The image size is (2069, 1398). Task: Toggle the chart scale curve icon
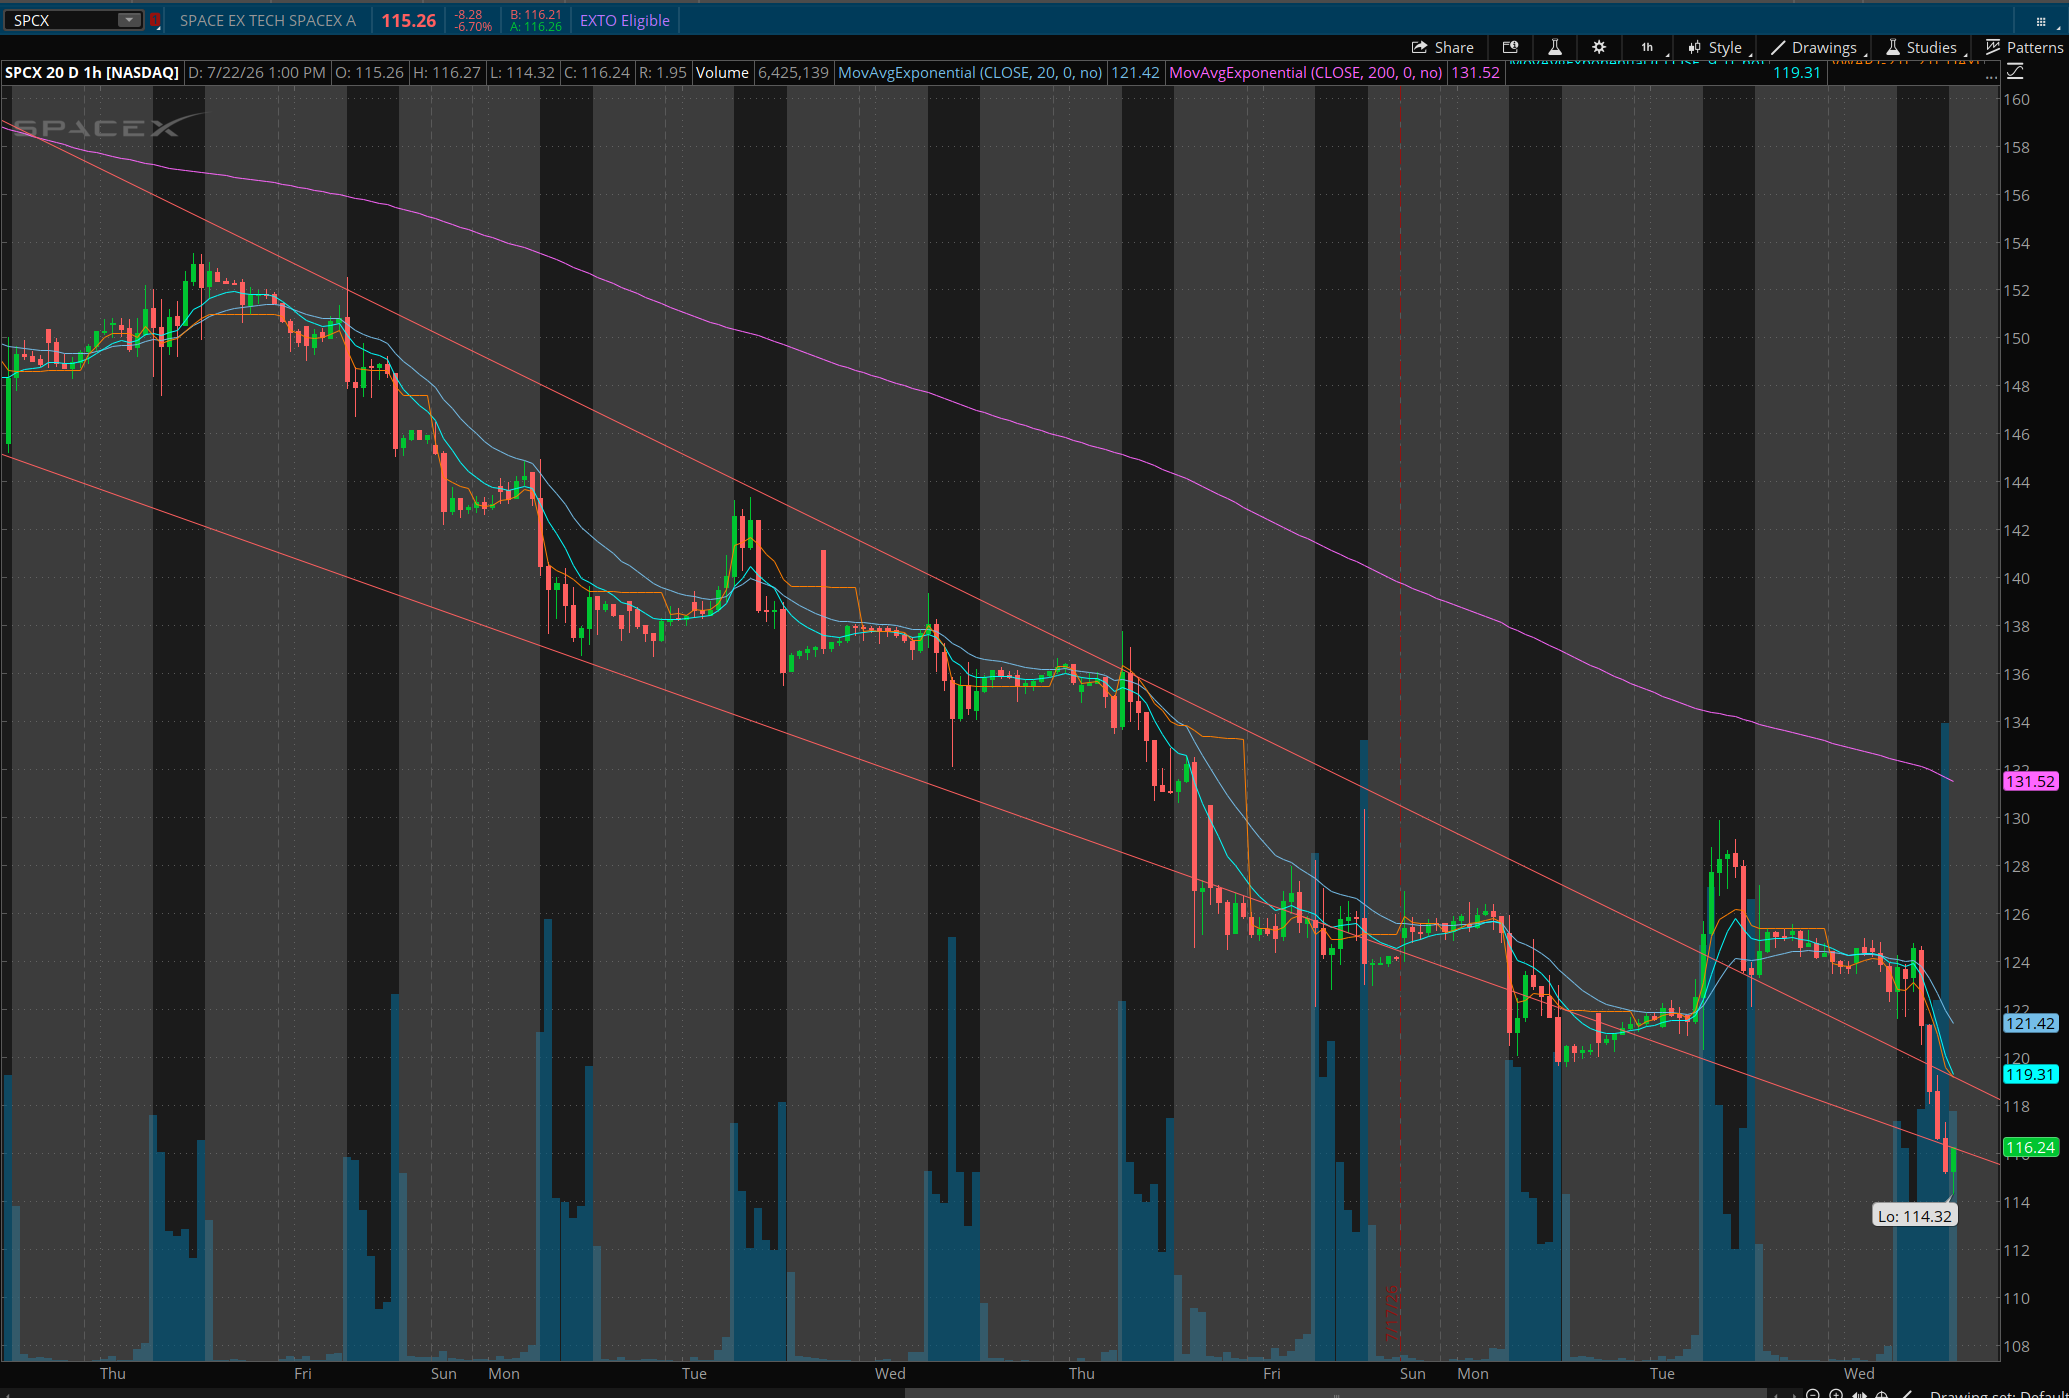point(2015,72)
